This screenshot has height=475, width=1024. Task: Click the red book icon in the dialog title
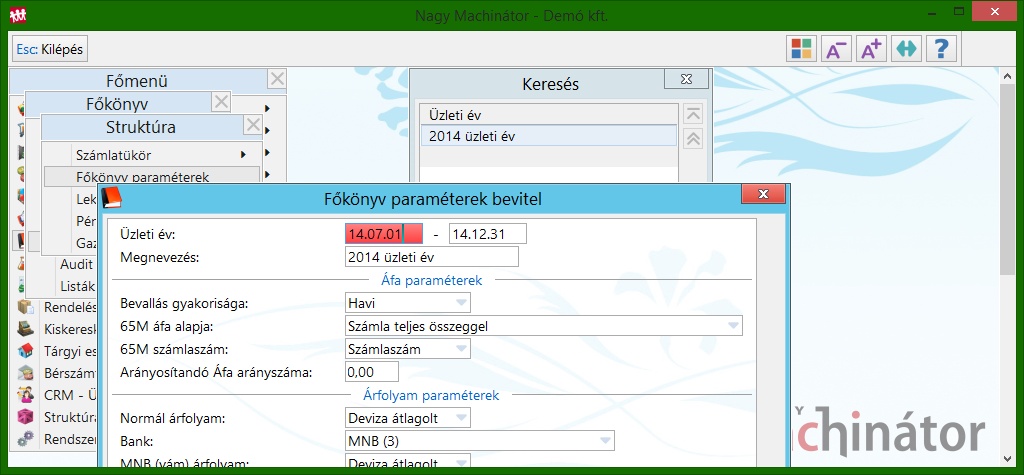[x=112, y=198]
